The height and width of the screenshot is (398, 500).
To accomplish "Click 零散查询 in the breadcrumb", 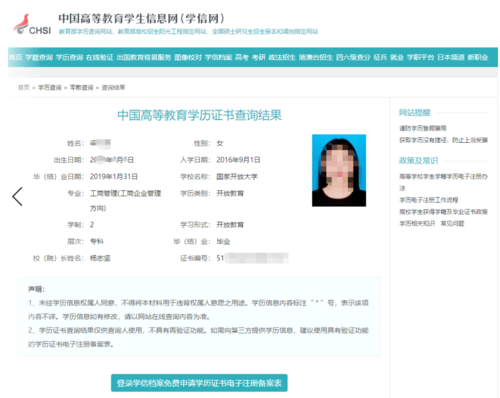I will pyautogui.click(x=82, y=88).
